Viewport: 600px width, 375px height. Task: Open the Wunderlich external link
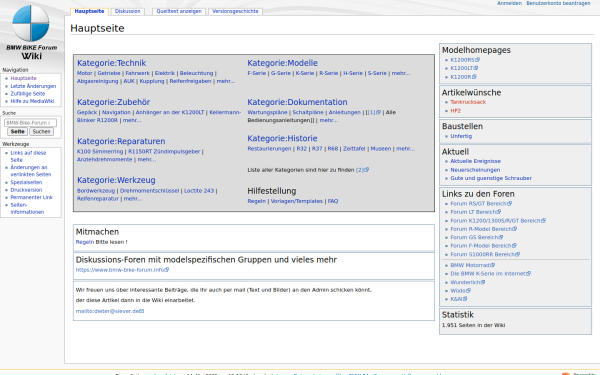click(x=468, y=282)
